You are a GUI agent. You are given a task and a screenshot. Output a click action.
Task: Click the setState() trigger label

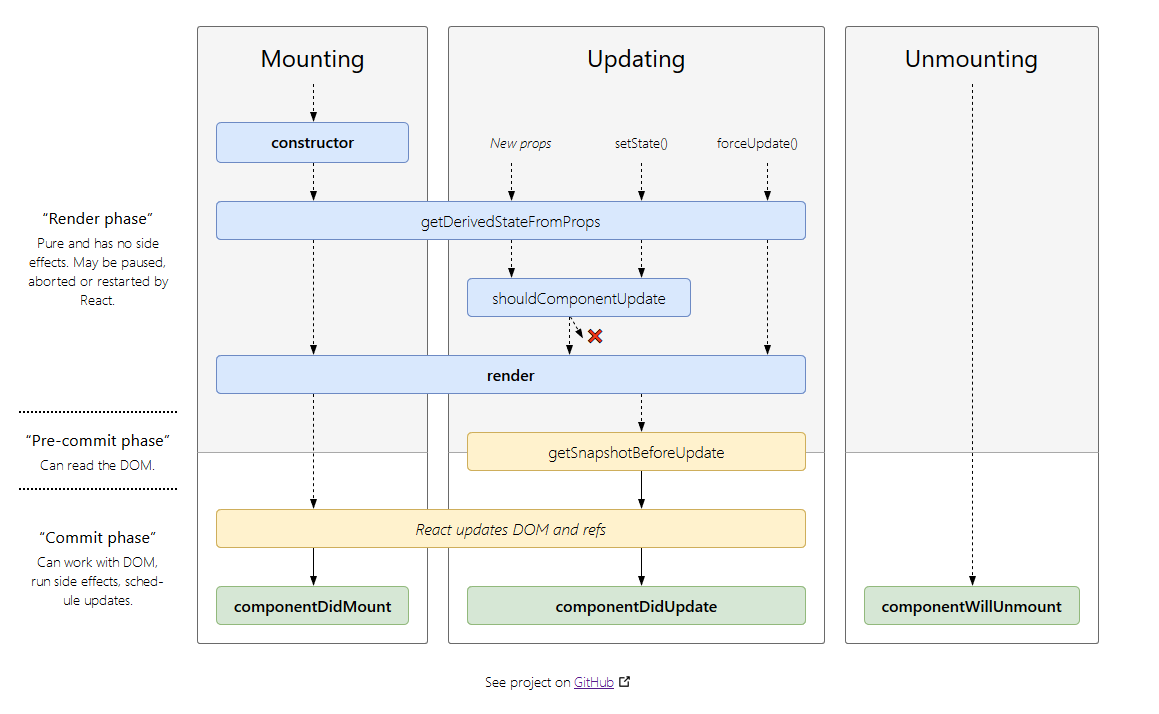(641, 143)
